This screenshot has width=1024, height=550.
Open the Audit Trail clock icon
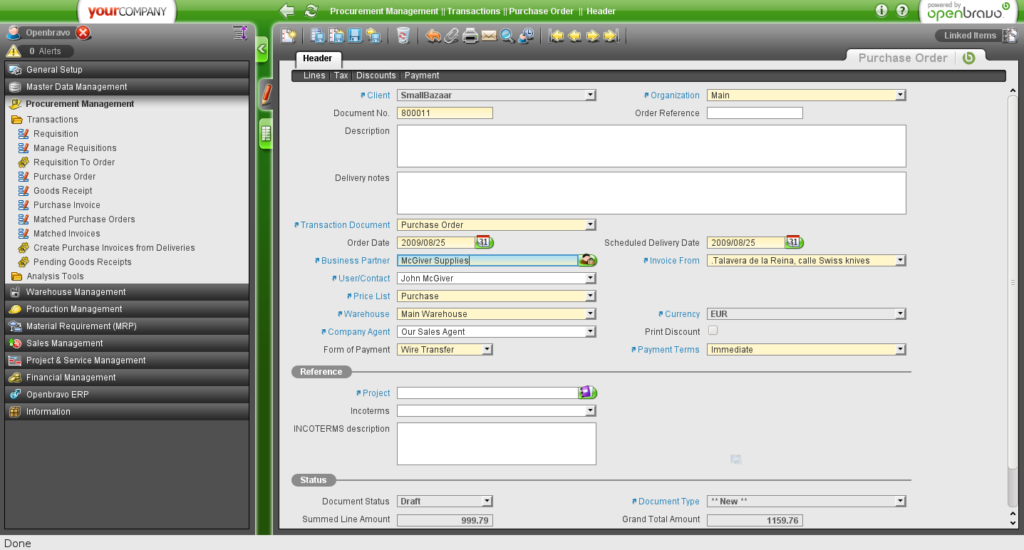coord(526,36)
